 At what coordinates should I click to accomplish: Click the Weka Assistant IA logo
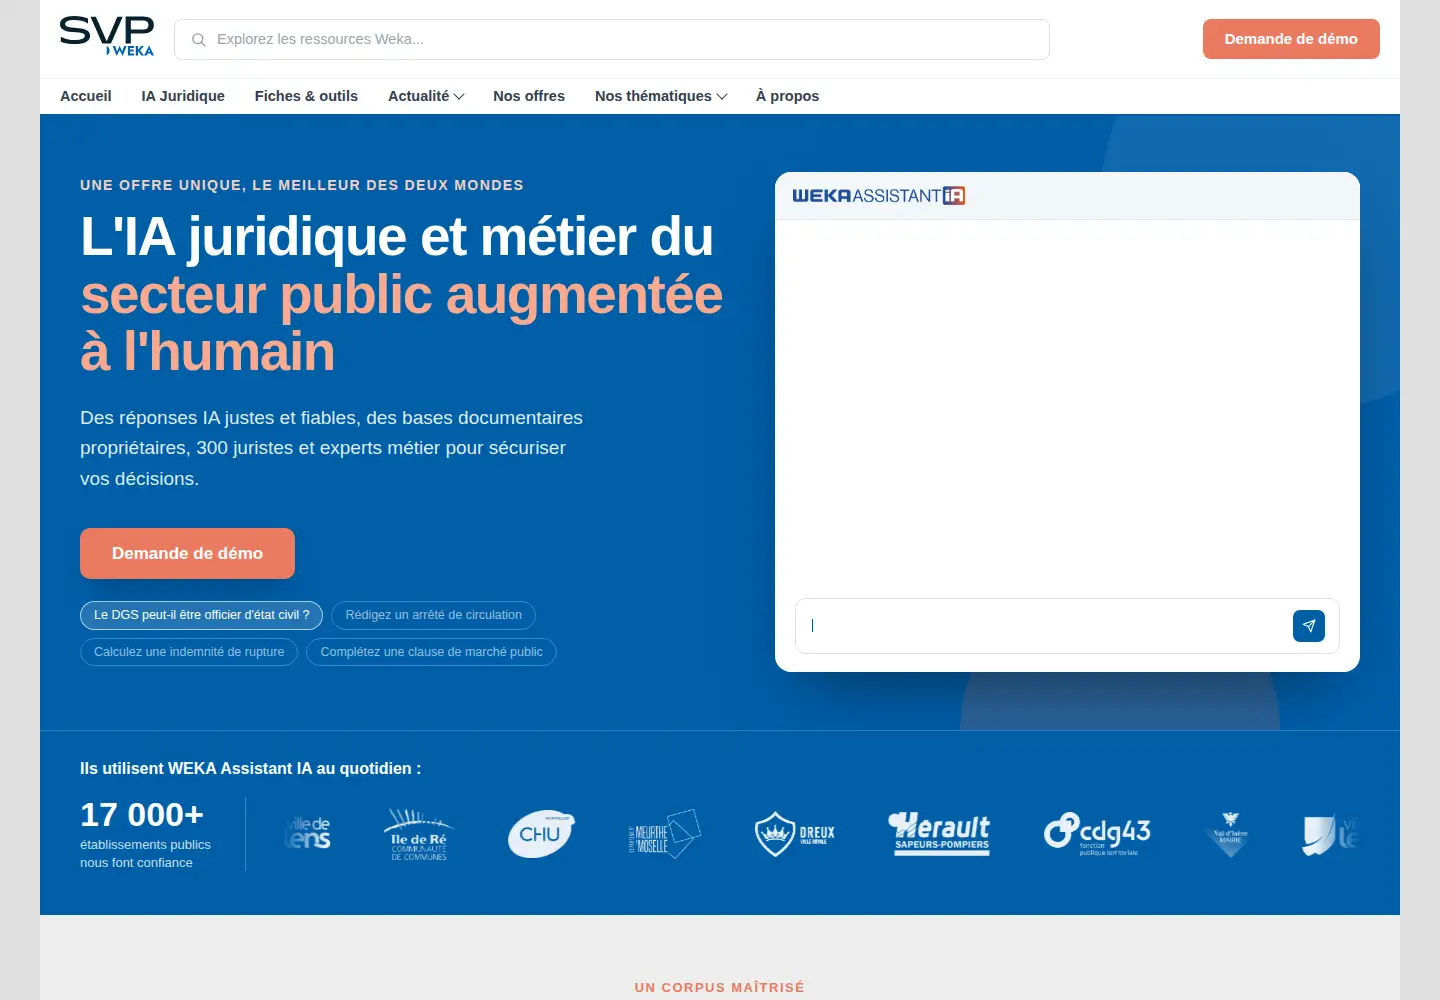pos(878,196)
